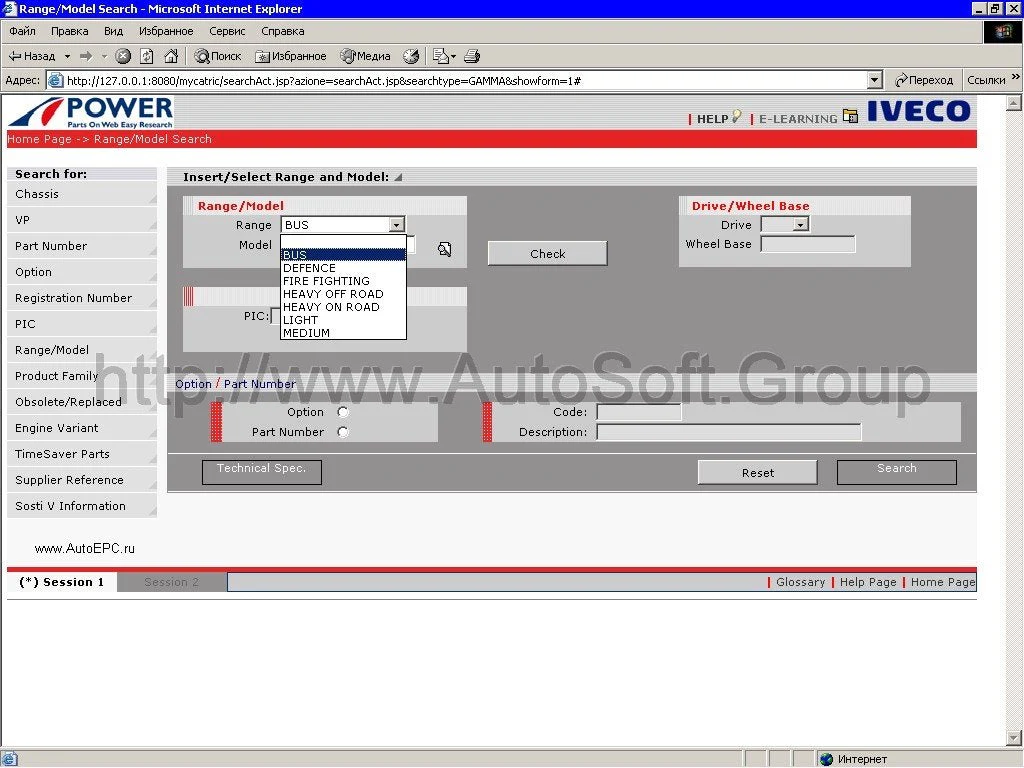Screen dimensions: 1024x768
Task: Open the Drive dropdown
Action: click(x=800, y=225)
